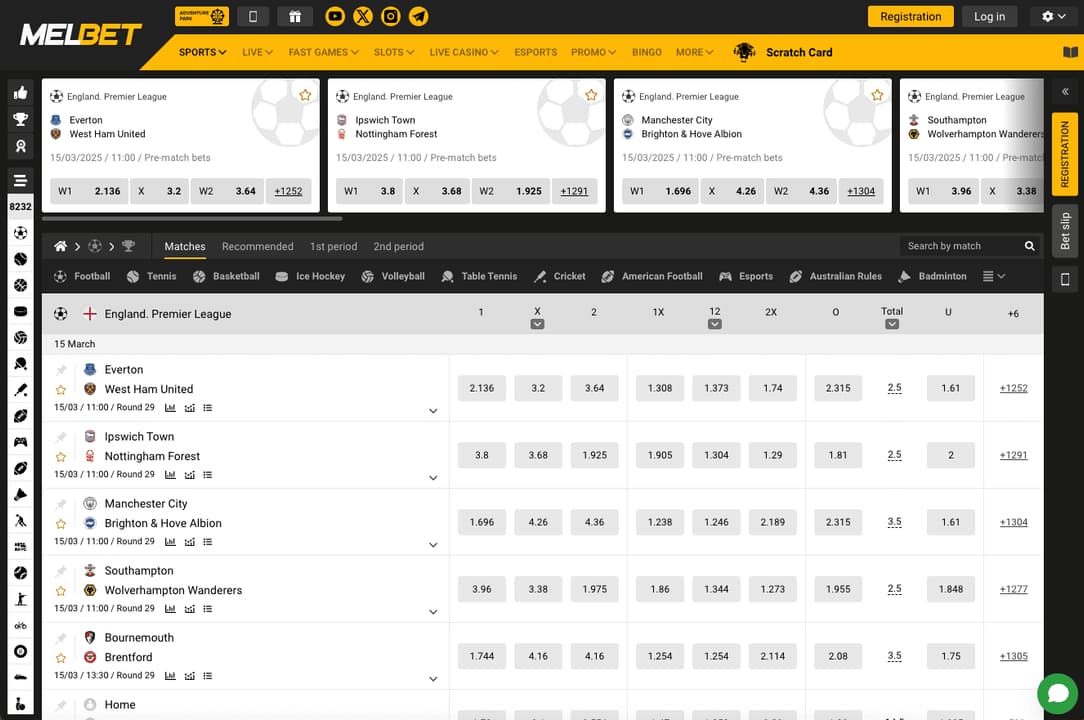
Task: Open the LIVE CASINO menu
Action: 463,52
